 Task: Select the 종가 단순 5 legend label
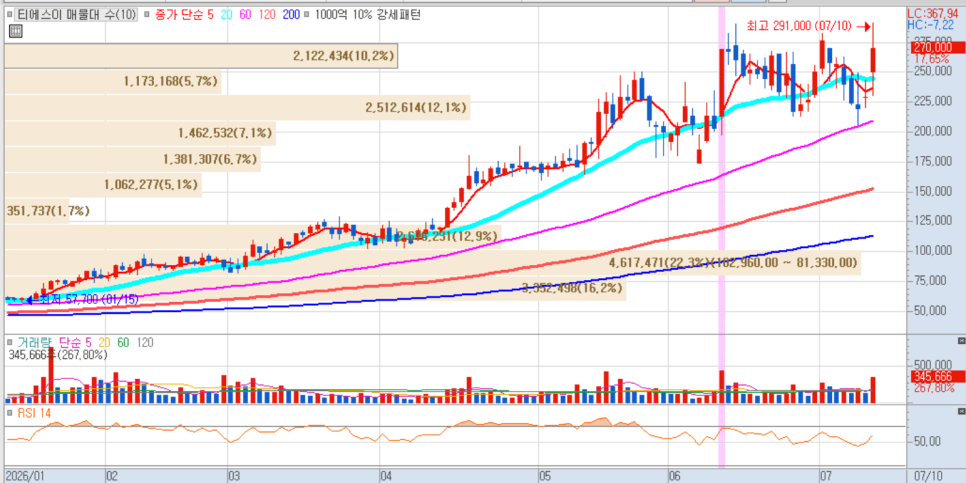(184, 15)
